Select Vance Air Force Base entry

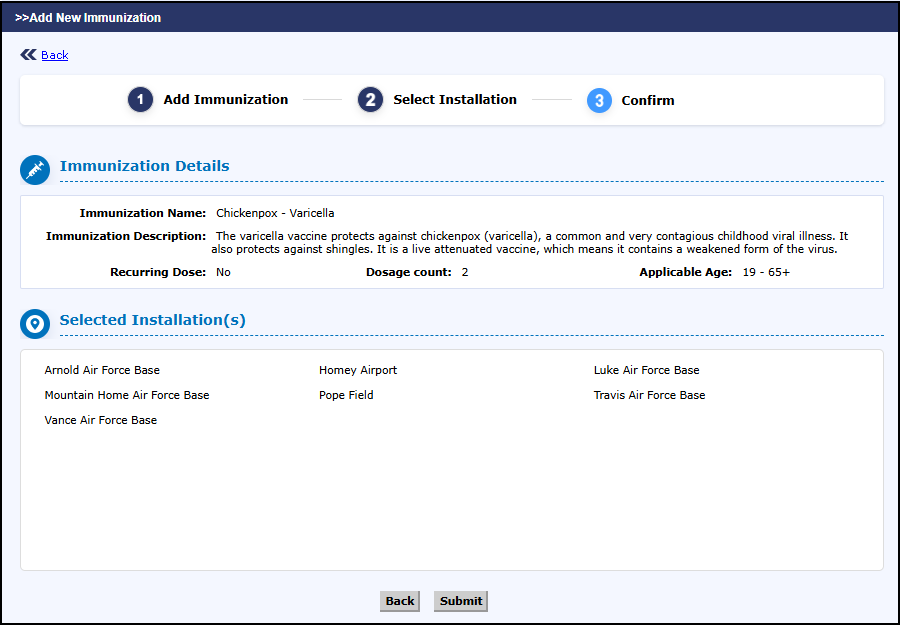tap(101, 420)
